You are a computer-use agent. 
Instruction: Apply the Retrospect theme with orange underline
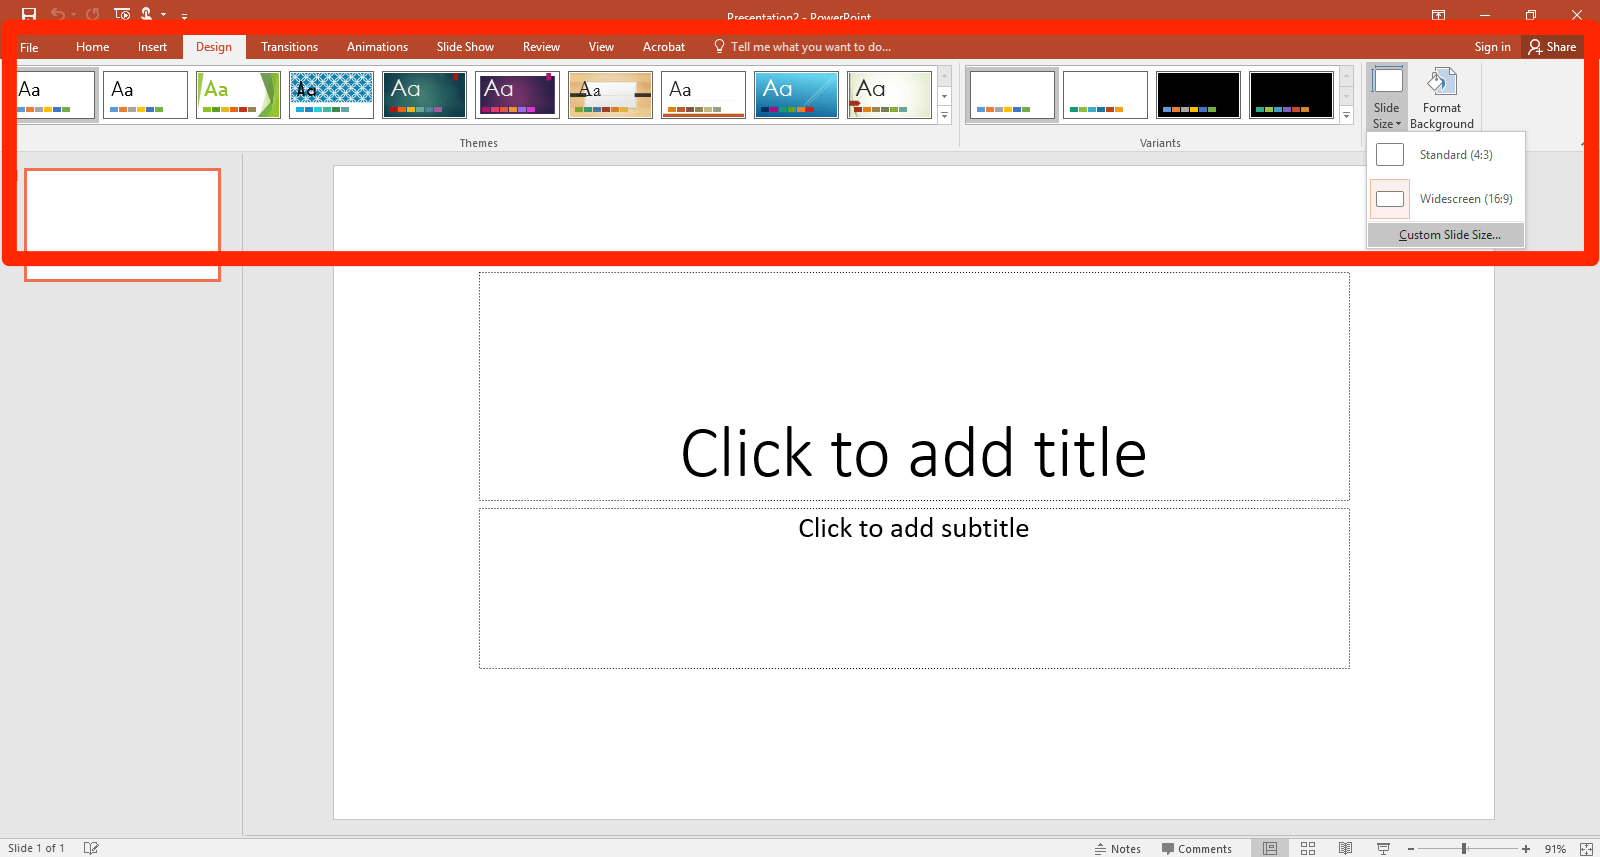703,95
